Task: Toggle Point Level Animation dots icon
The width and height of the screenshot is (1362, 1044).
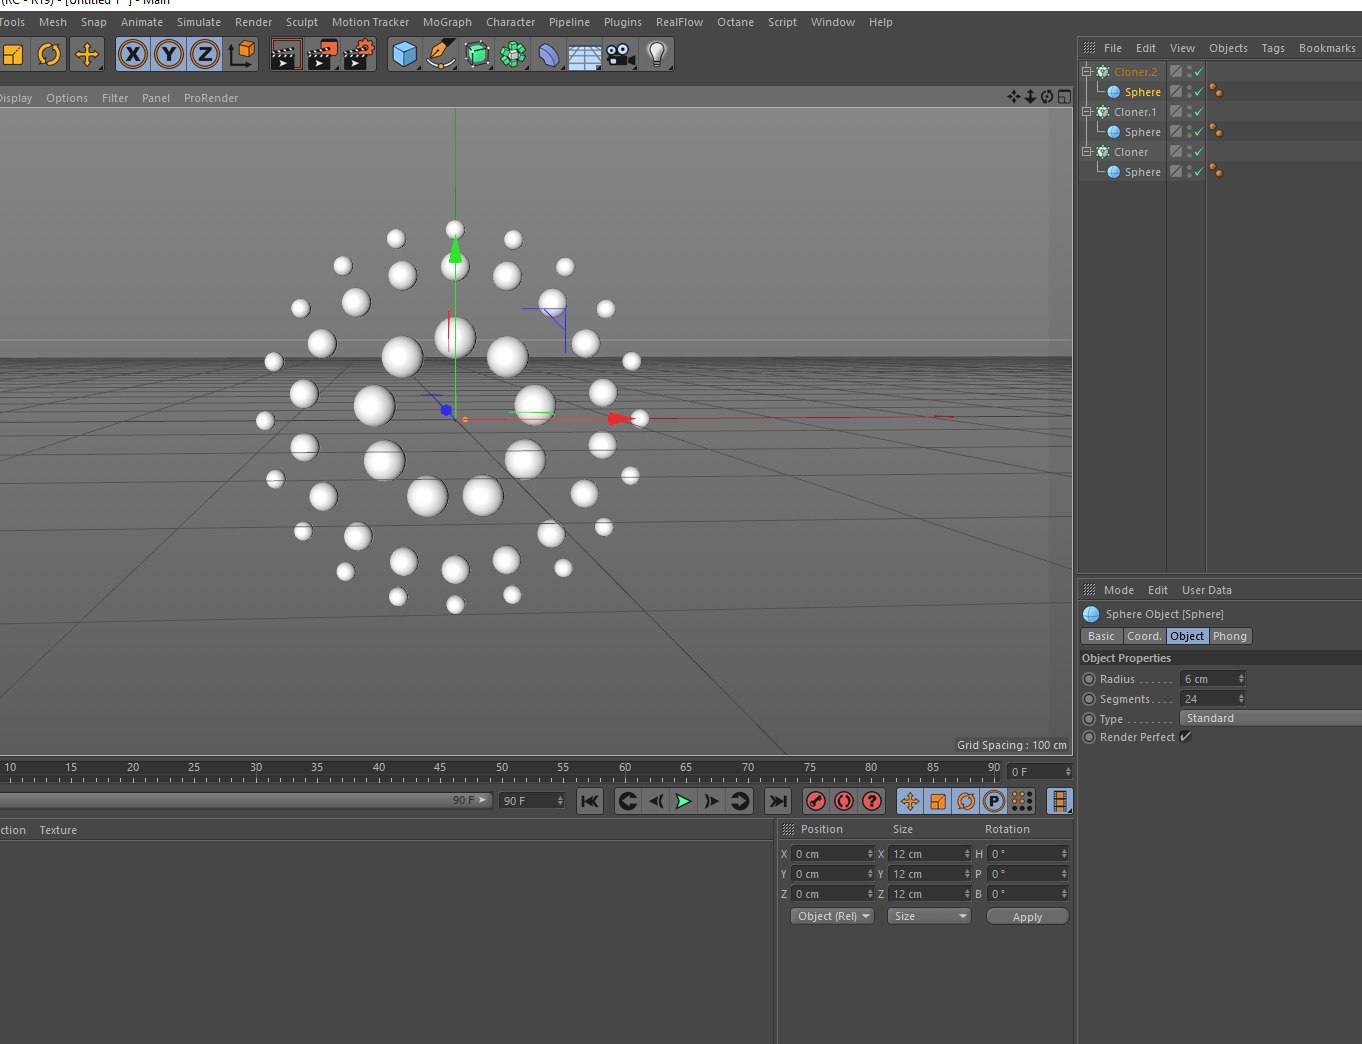Action: click(x=1022, y=801)
